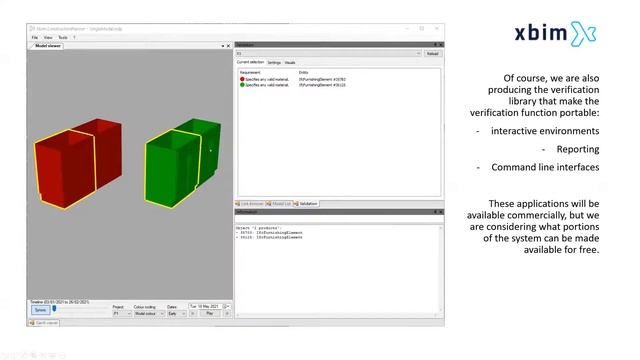Open the Link browser bottom tab

pyautogui.click(x=249, y=203)
